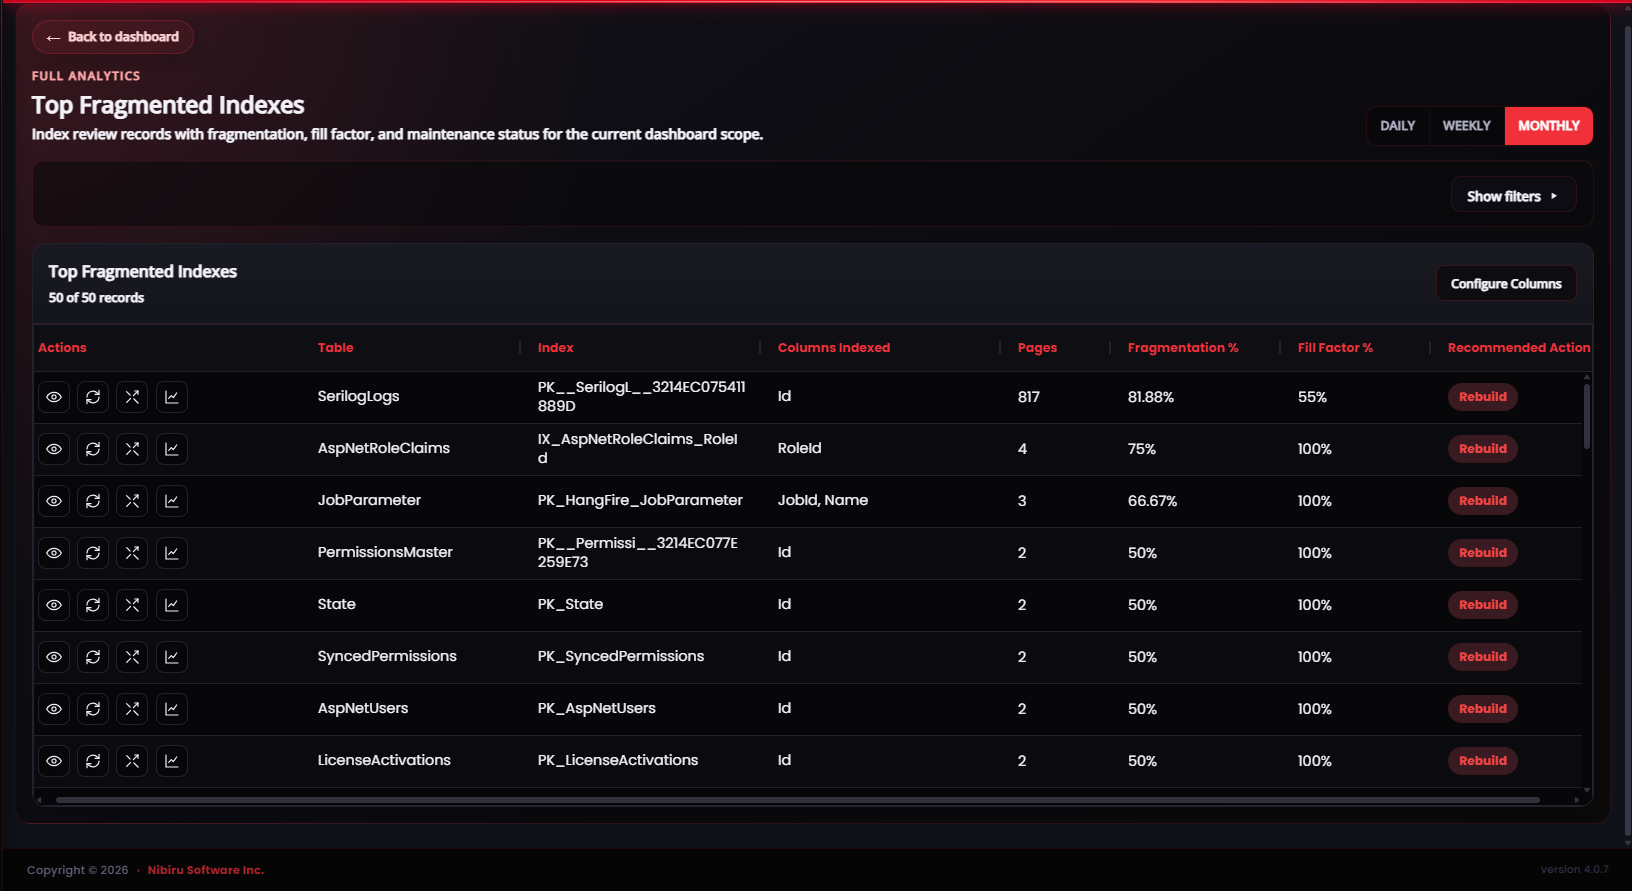Open trend chart icon for AspNetUsers row
The image size is (1632, 891).
click(x=172, y=709)
